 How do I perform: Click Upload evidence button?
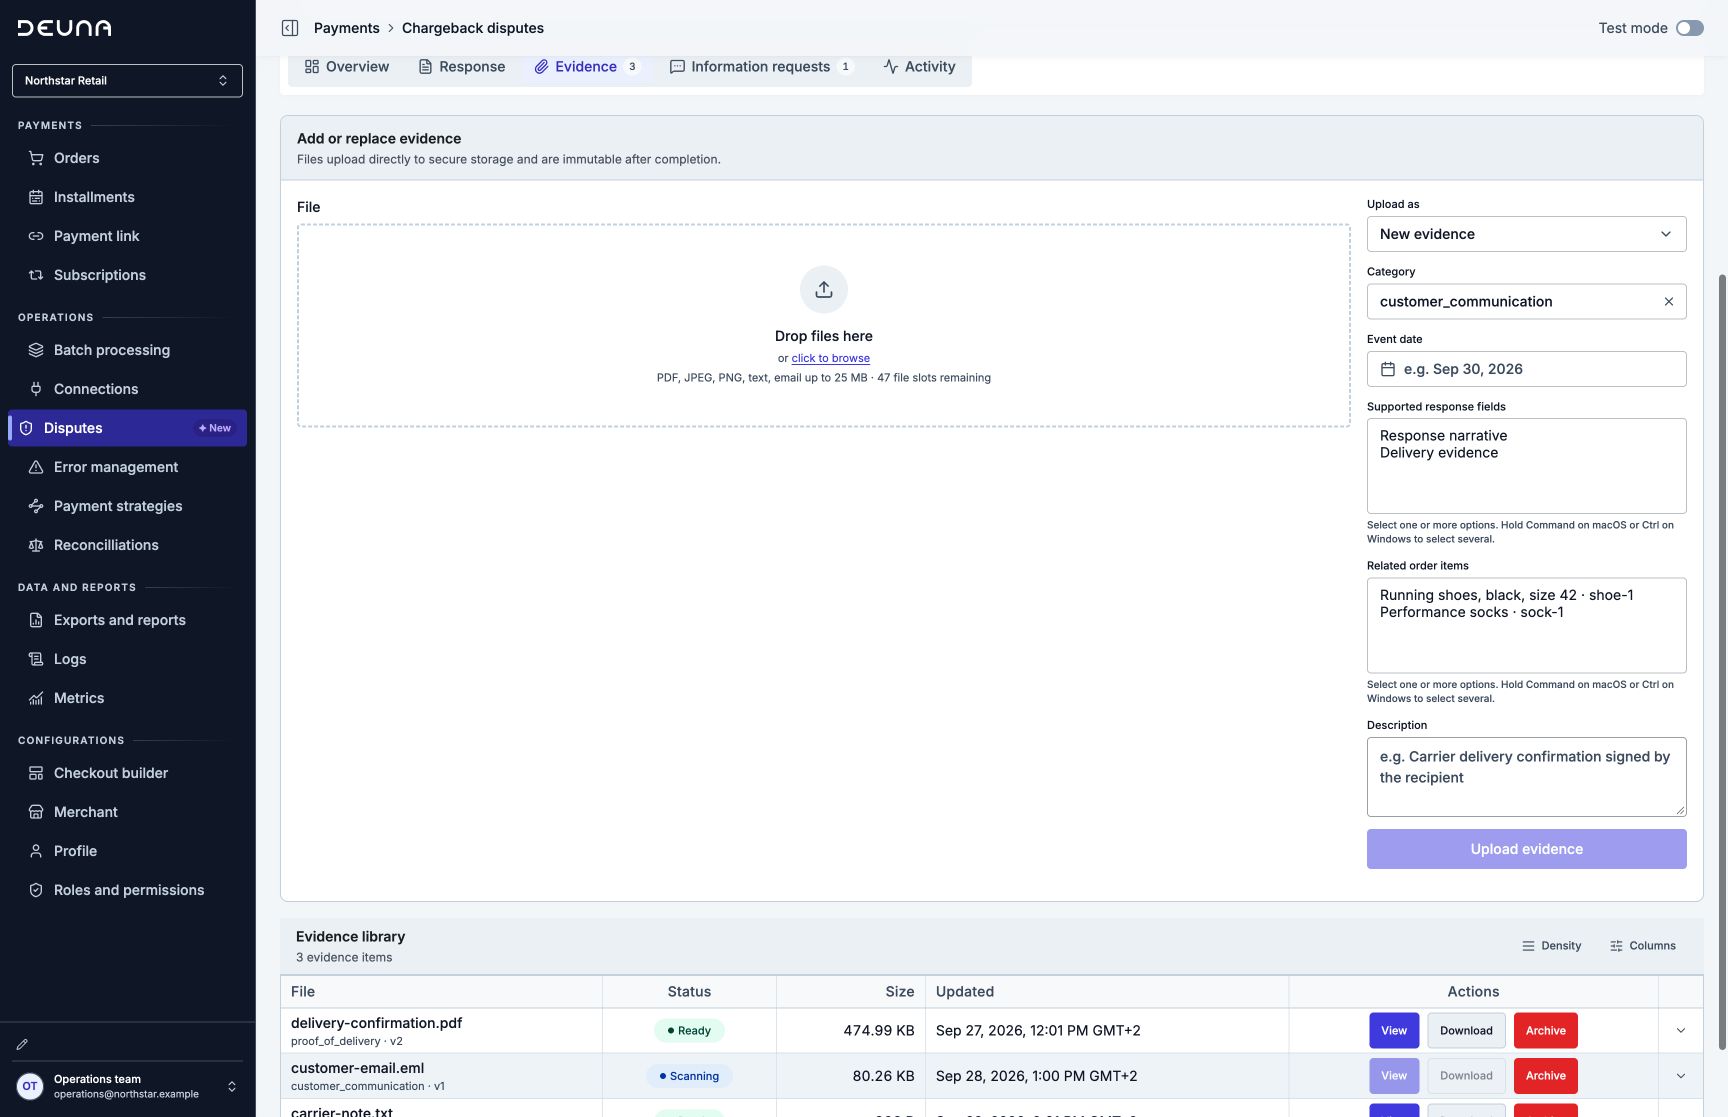point(1526,849)
